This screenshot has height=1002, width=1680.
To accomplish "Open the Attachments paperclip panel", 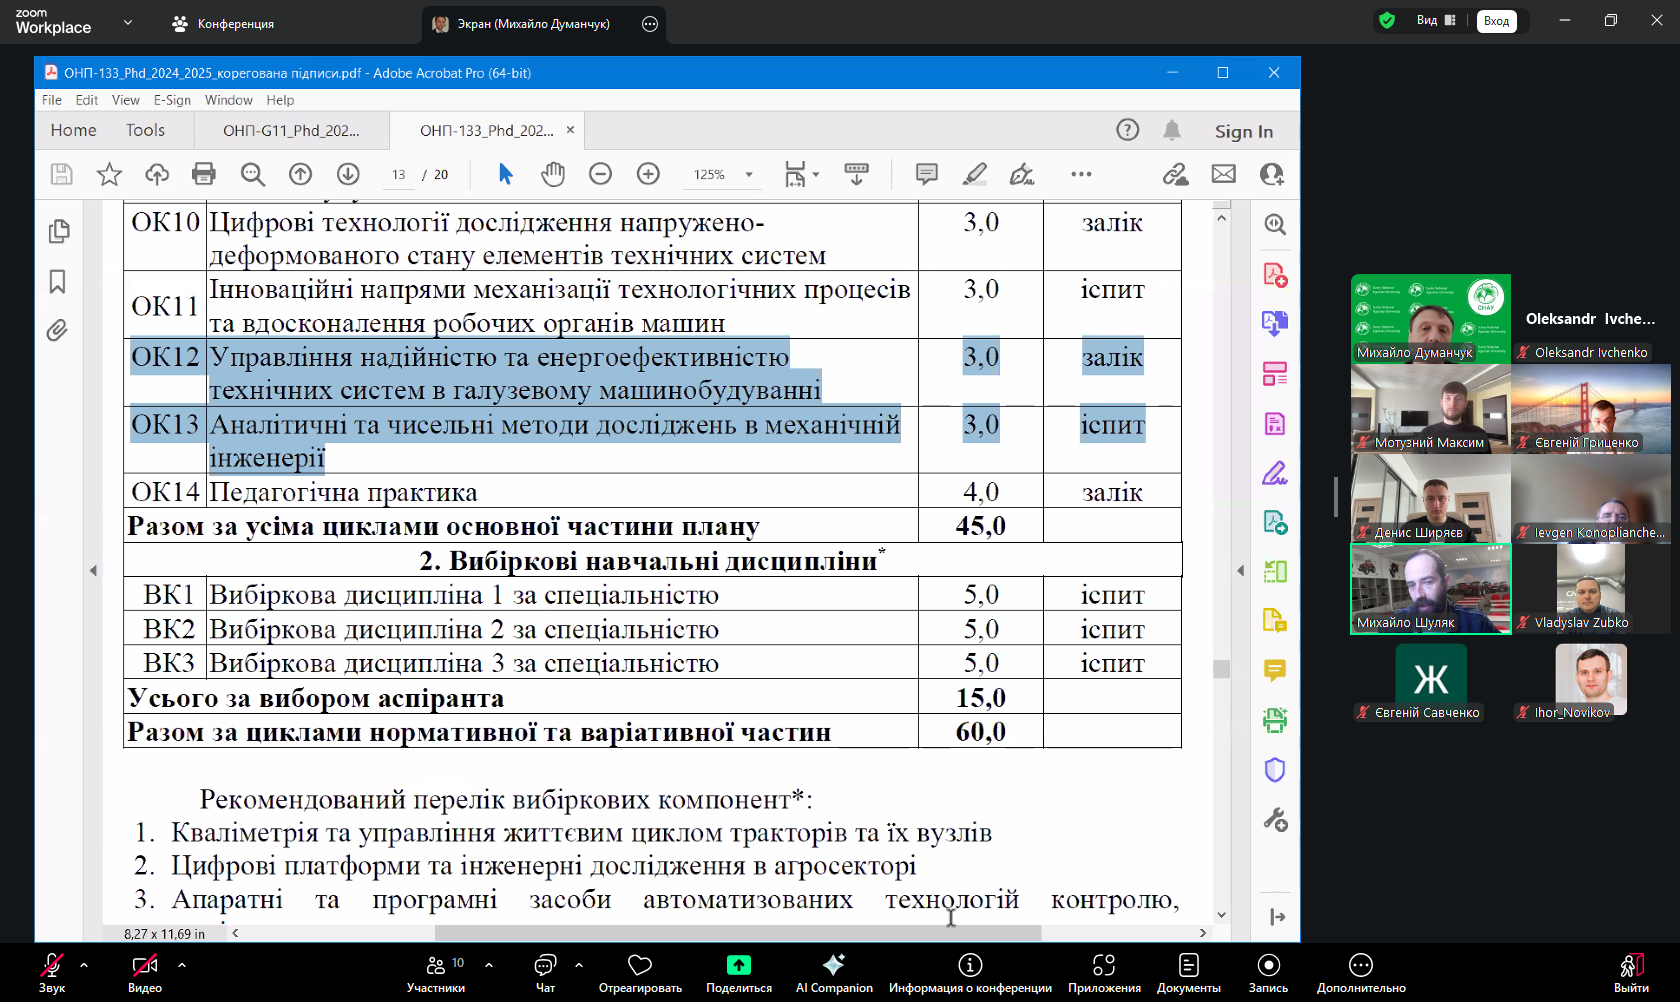I will 57,330.
